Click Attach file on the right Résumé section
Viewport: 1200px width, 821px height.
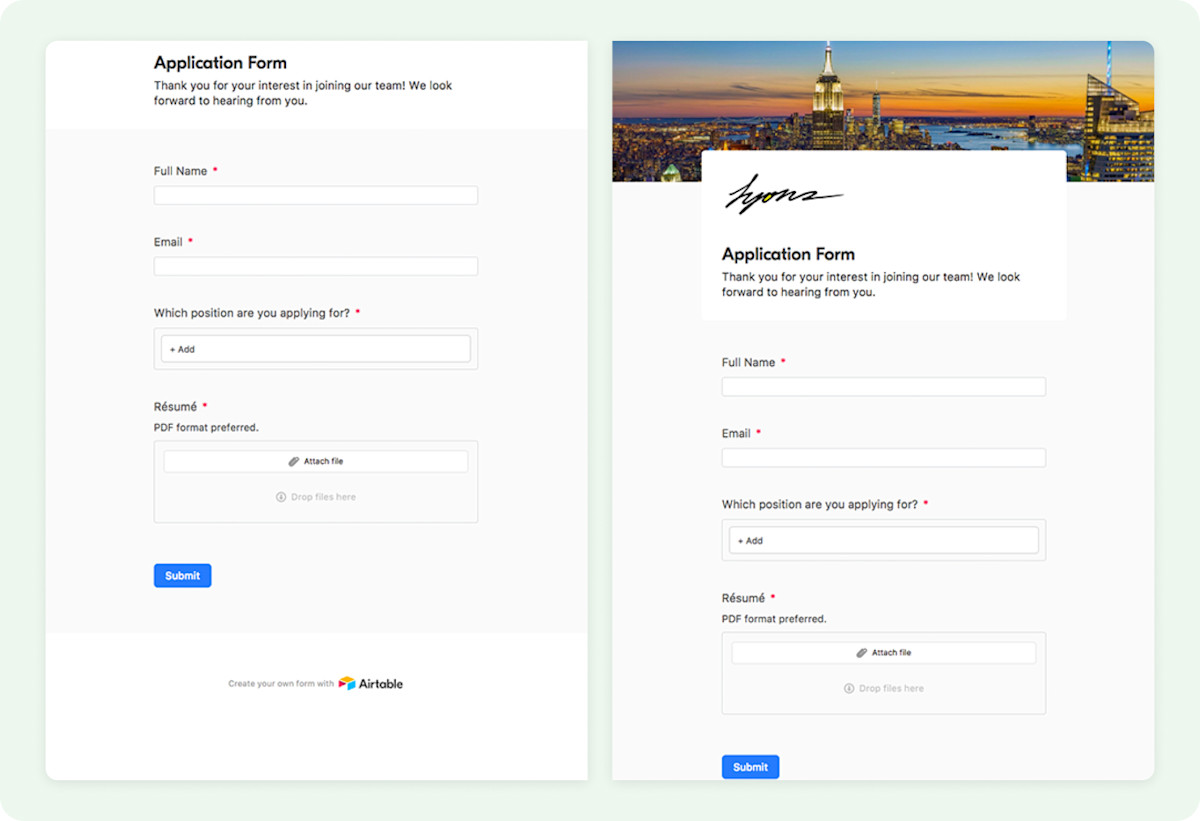883,652
